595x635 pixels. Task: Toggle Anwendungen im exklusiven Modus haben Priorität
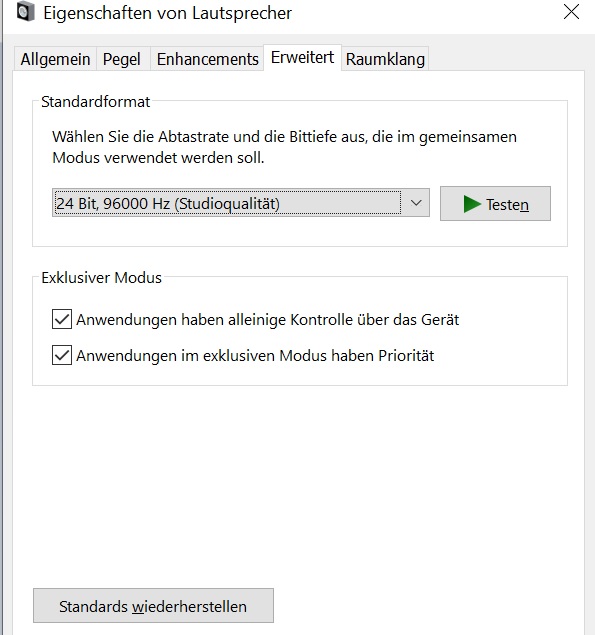click(62, 355)
